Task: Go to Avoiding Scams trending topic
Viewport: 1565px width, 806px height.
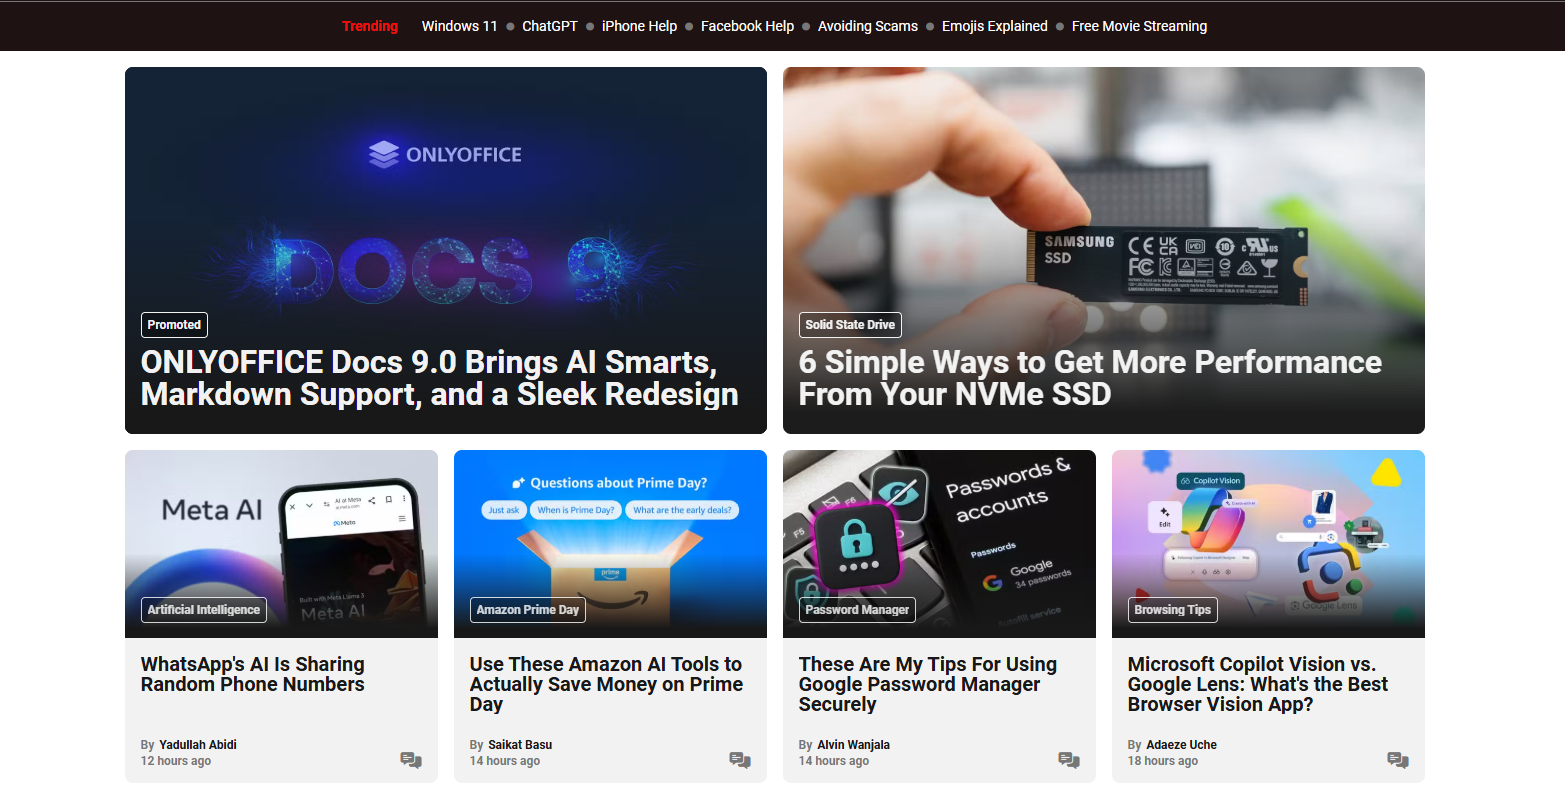Action: 868,26
